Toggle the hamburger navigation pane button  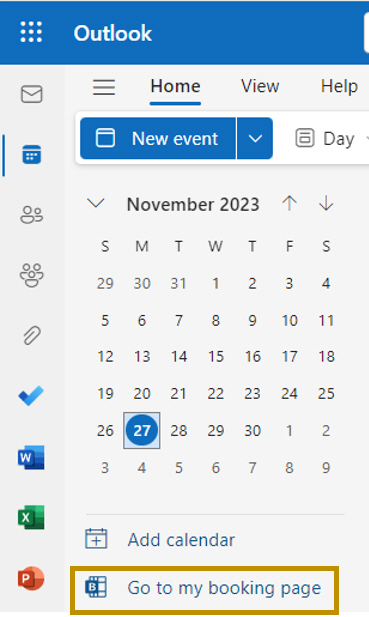[x=104, y=87]
